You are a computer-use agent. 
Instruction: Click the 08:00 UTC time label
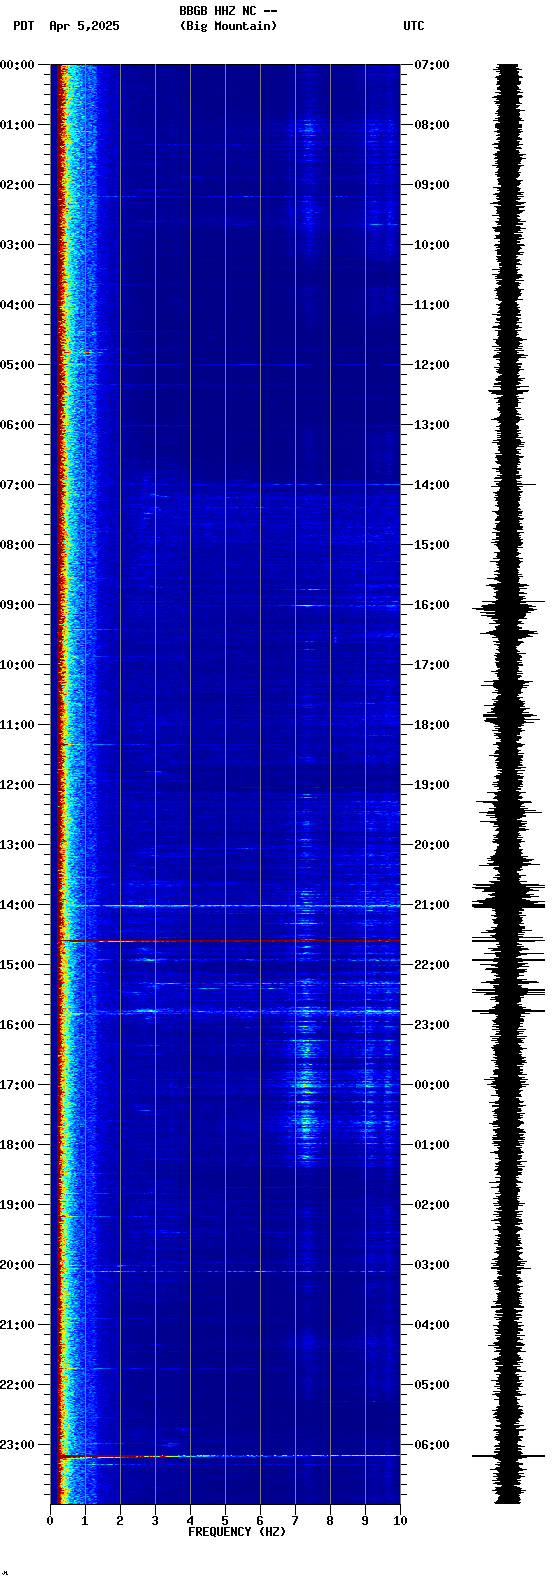[432, 125]
